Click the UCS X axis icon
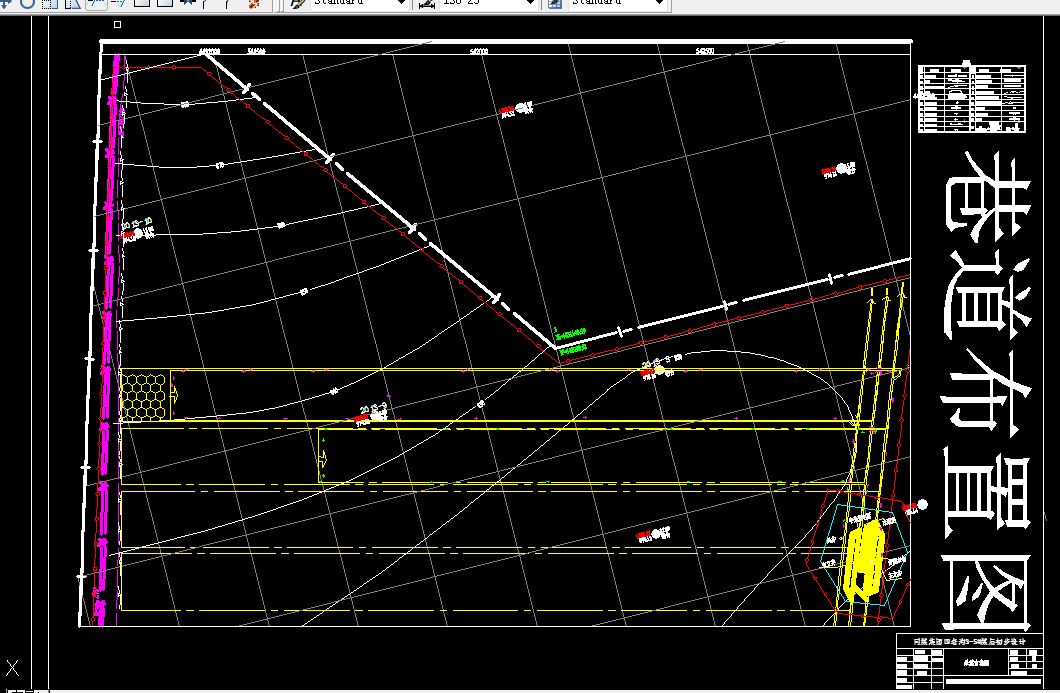The image size is (1060, 693). click(12, 669)
